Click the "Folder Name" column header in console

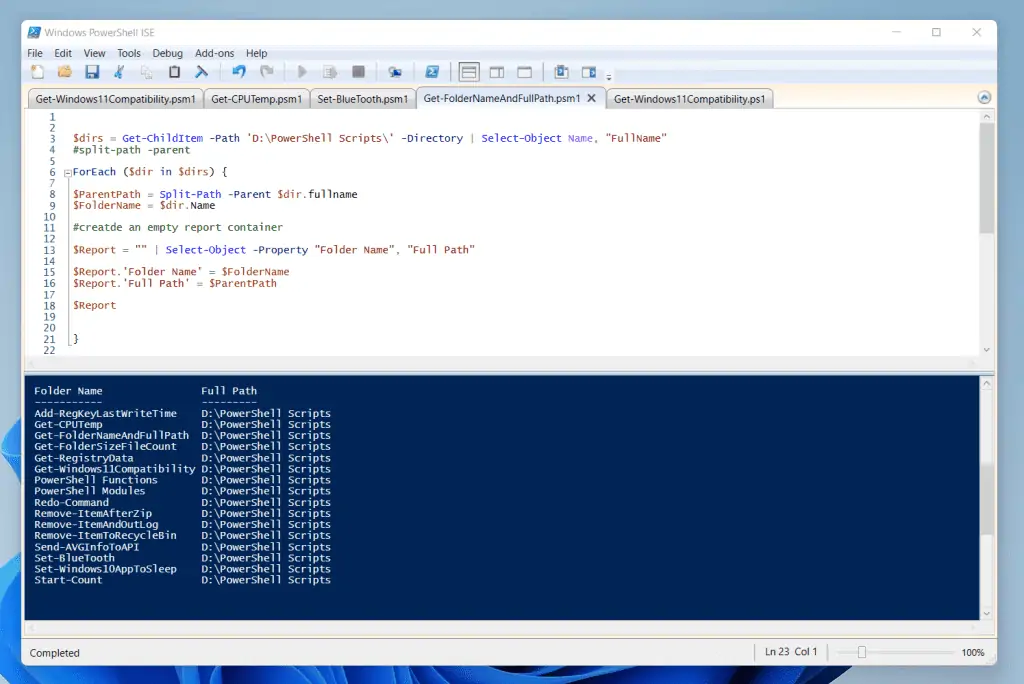pos(69,391)
